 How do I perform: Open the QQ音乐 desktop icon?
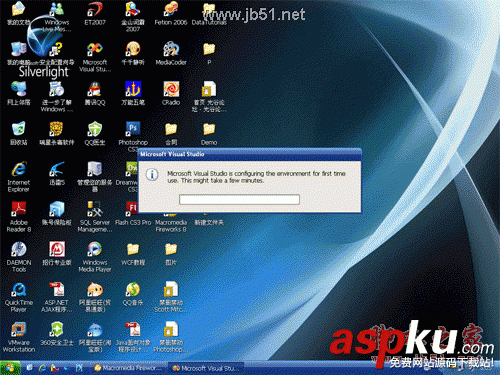point(133,289)
